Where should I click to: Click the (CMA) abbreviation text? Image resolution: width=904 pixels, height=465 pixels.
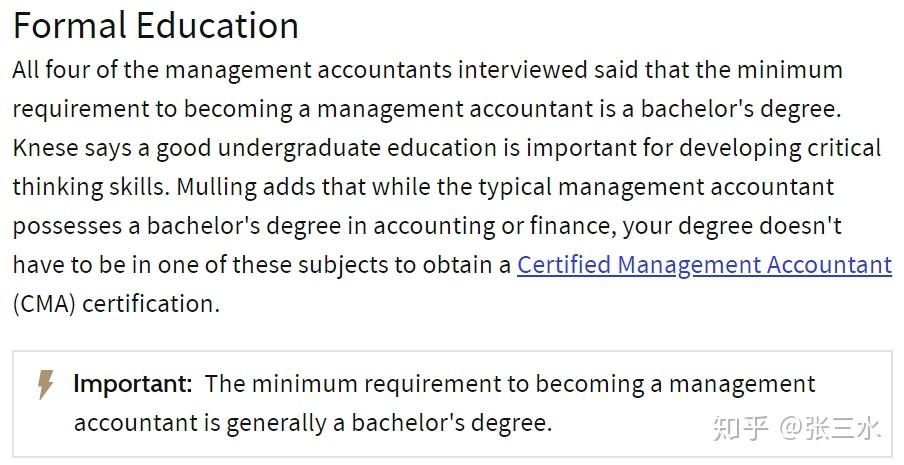click(x=44, y=304)
